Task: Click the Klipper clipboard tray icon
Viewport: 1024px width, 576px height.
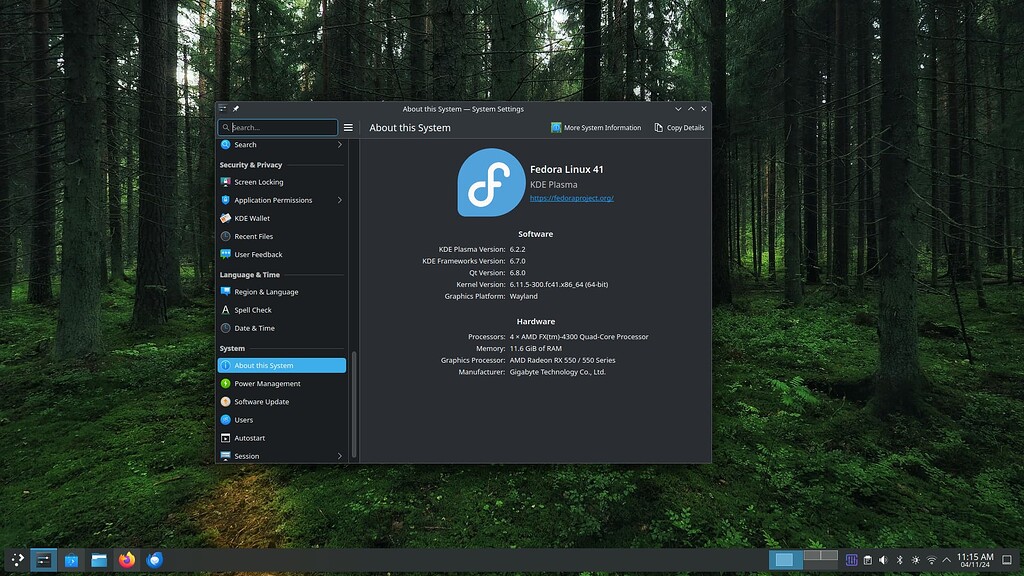Action: point(867,560)
